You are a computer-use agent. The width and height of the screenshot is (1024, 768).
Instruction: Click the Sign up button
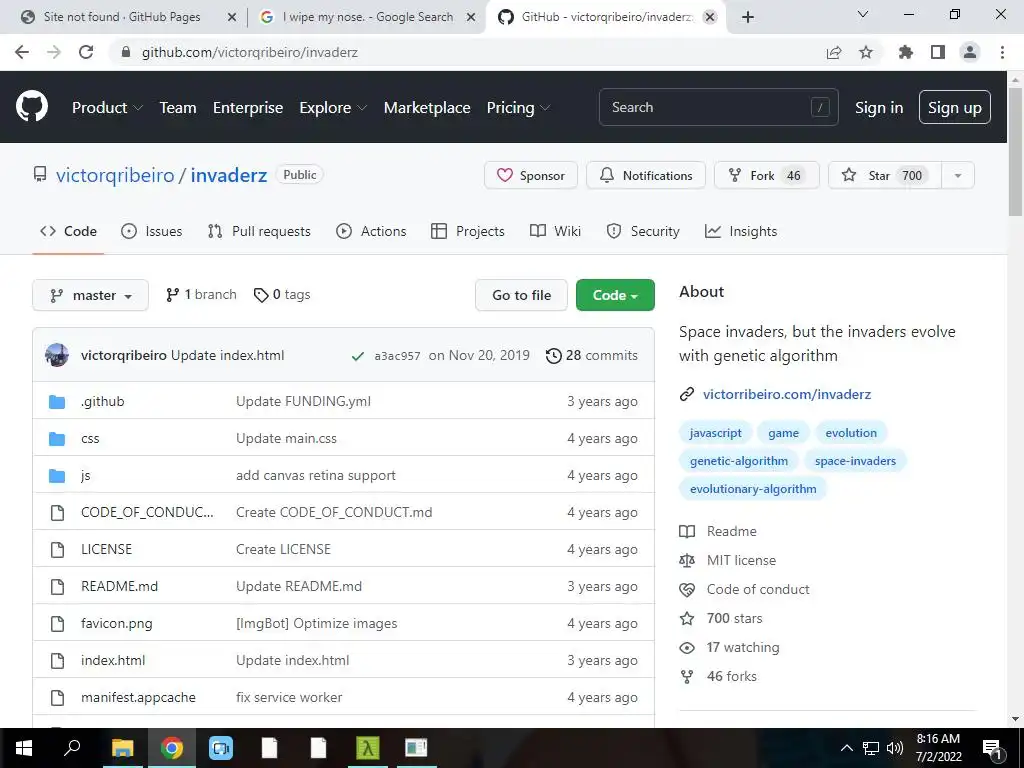(955, 108)
